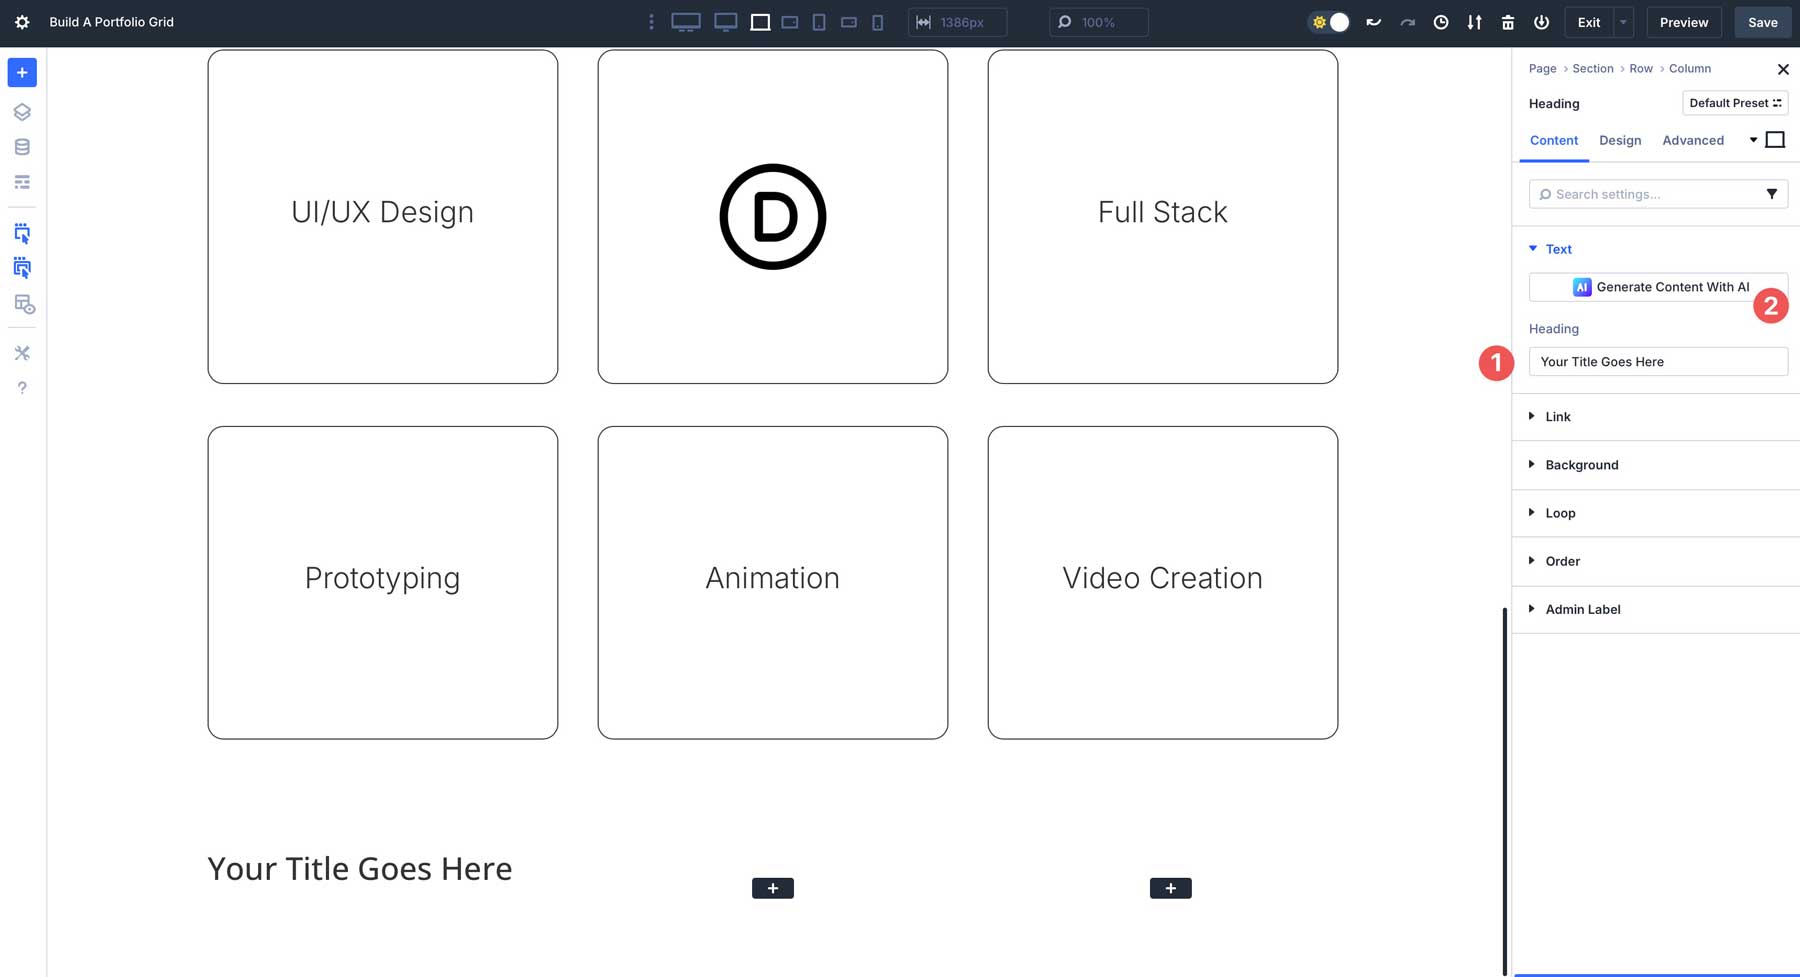Open the editing history clock icon

click(x=1441, y=21)
